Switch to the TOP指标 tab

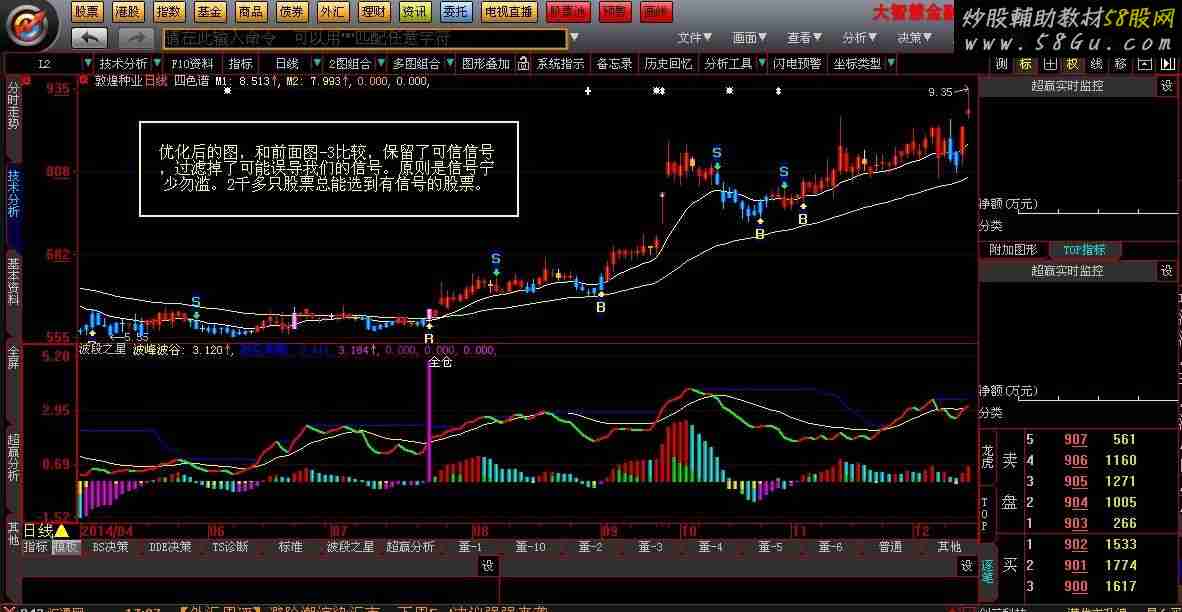click(1084, 250)
